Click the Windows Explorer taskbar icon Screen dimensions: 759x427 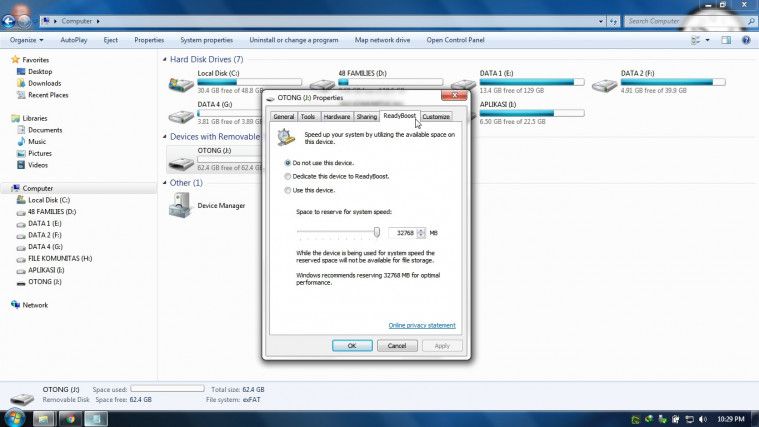[44, 419]
